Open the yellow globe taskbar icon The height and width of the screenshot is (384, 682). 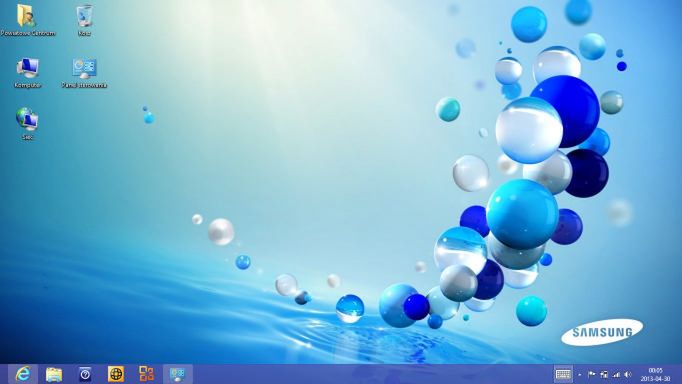[116, 374]
